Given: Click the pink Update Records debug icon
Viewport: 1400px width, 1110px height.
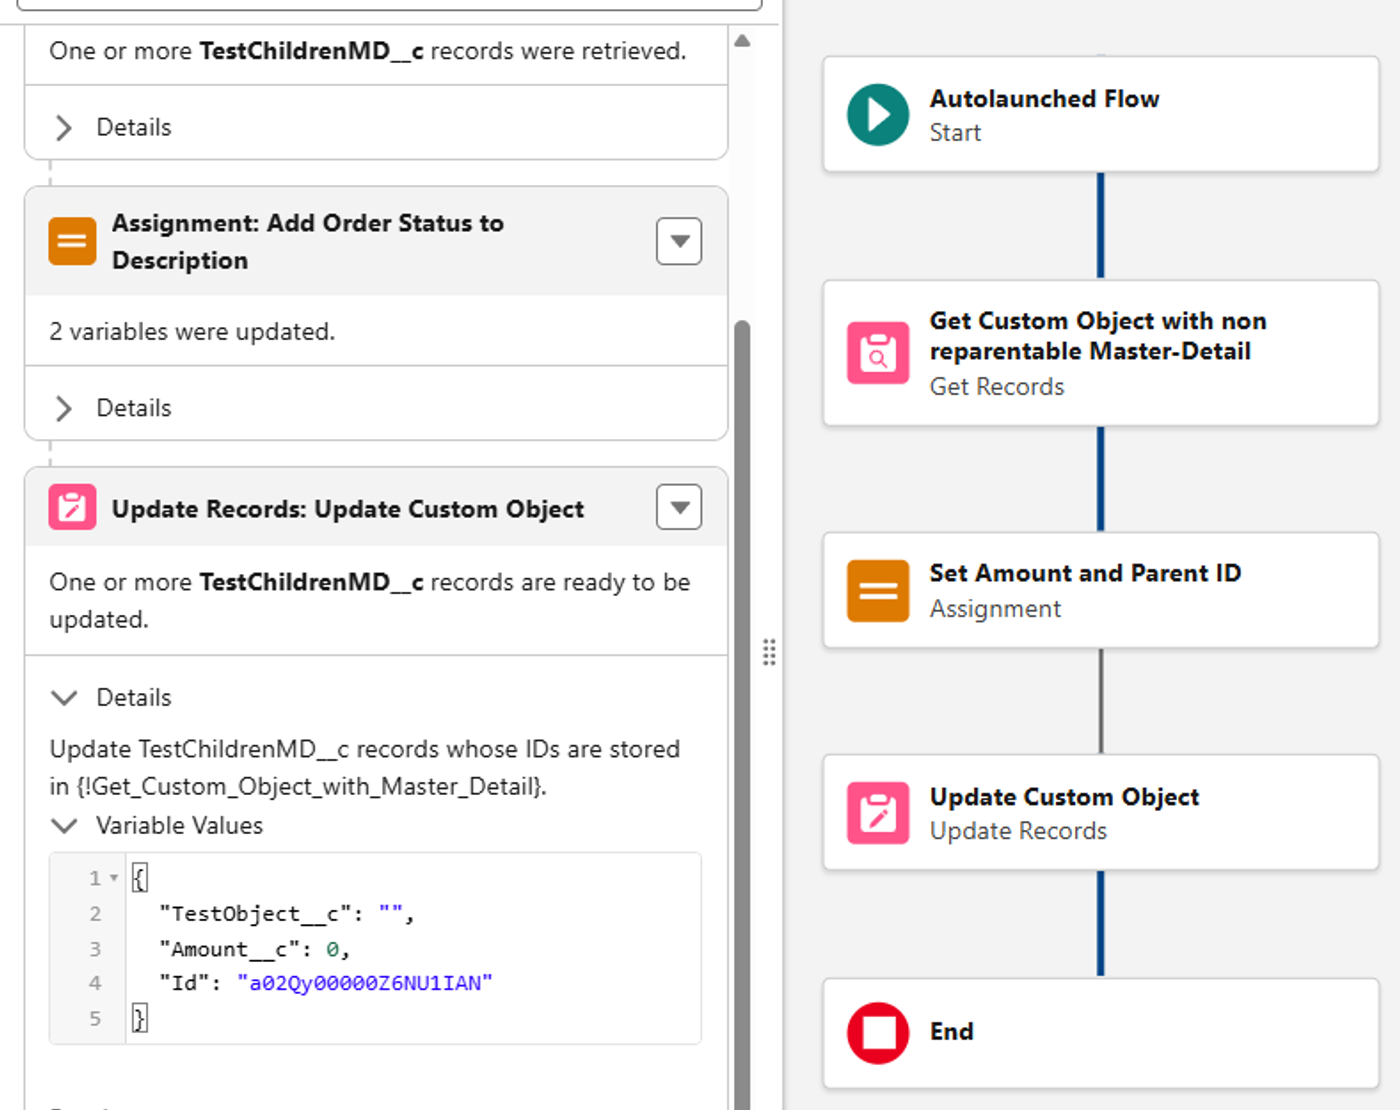Looking at the screenshot, I should (72, 507).
